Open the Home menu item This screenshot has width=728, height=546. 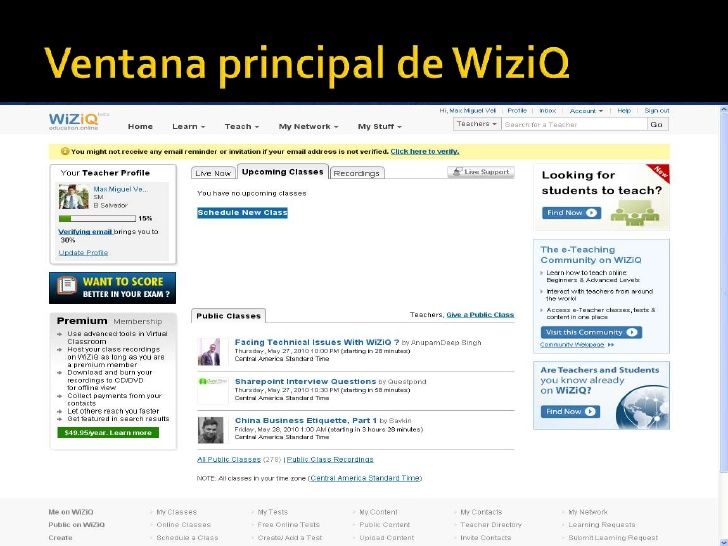pos(140,126)
